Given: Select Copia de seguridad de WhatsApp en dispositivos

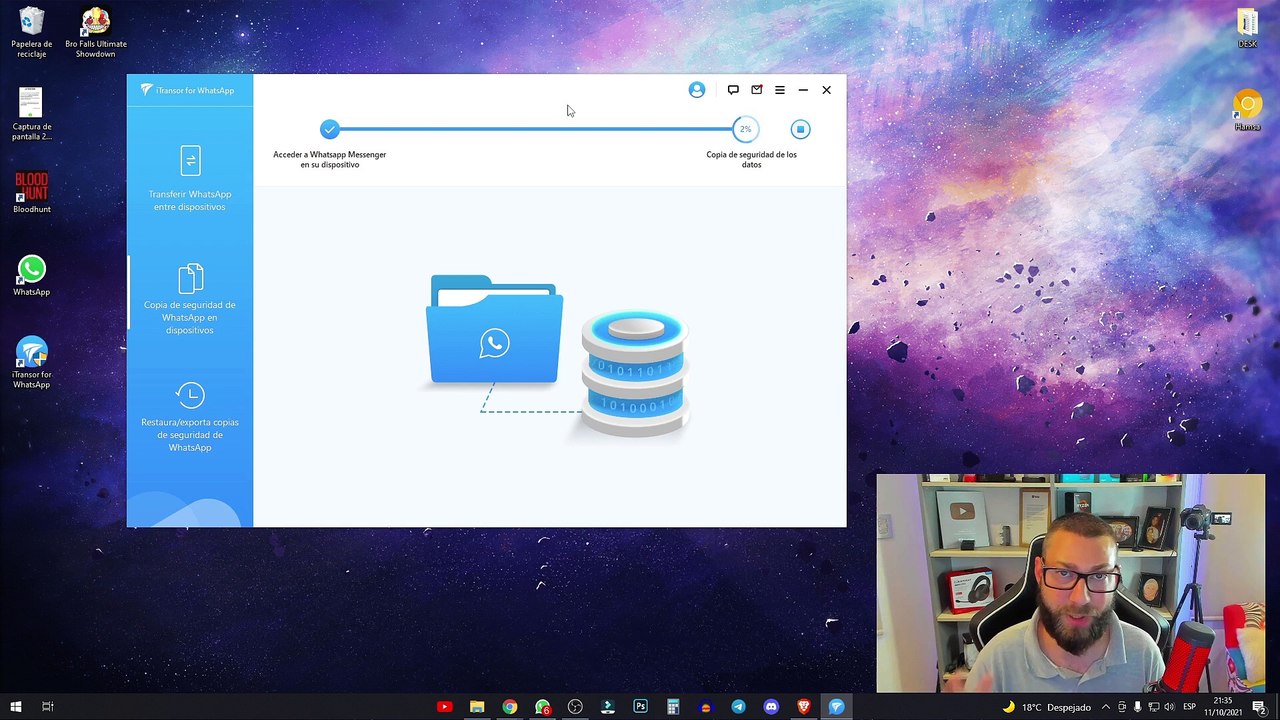Looking at the screenshot, I should point(190,299).
